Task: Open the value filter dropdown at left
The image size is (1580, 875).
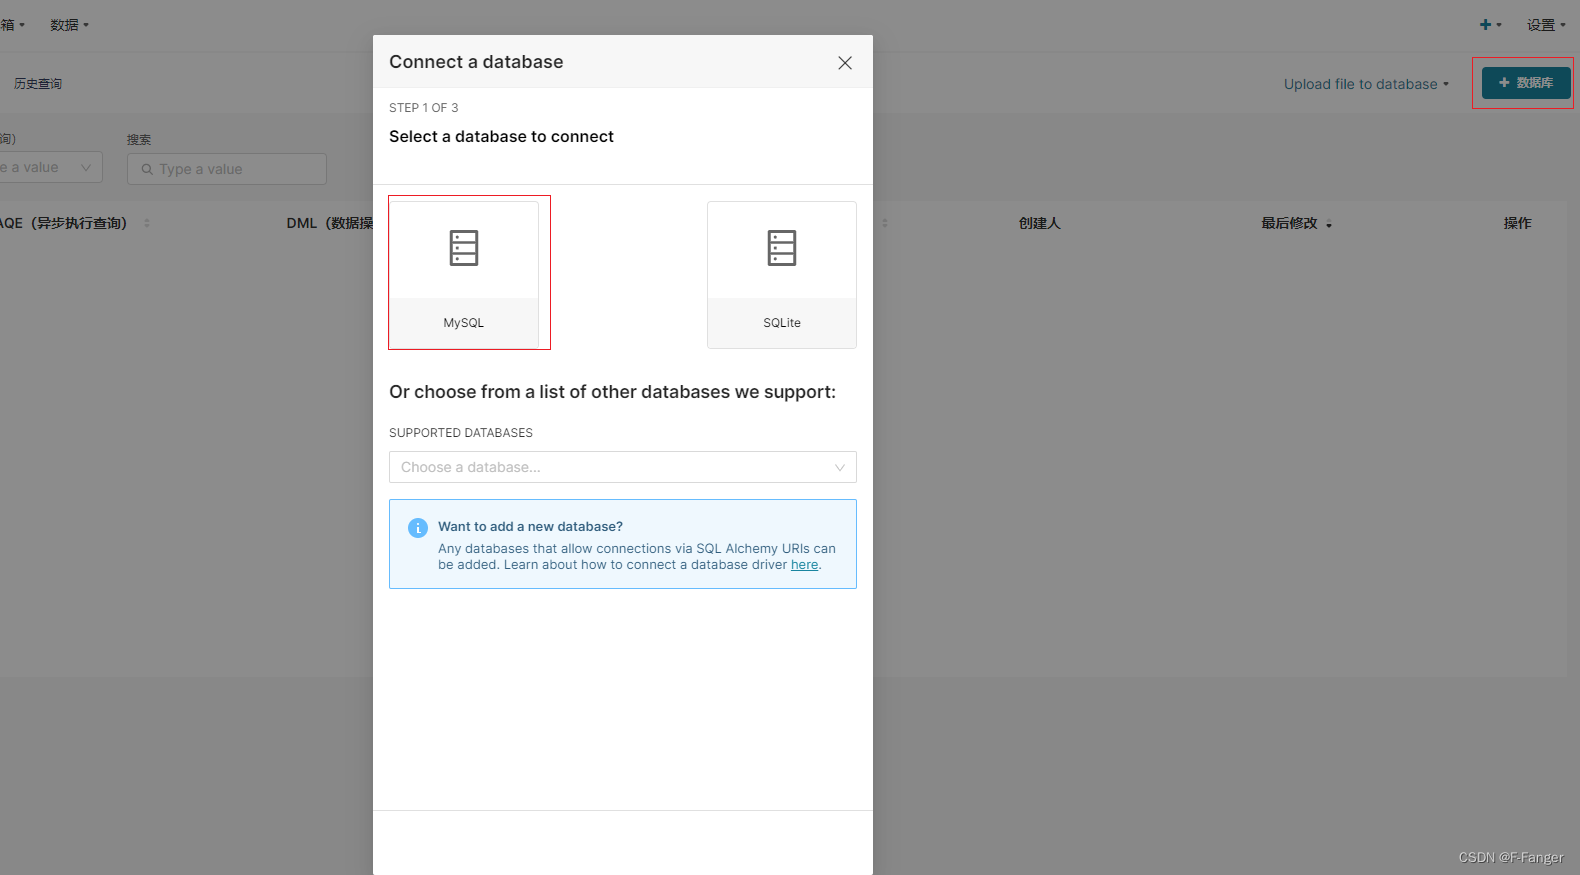Action: [x=50, y=167]
